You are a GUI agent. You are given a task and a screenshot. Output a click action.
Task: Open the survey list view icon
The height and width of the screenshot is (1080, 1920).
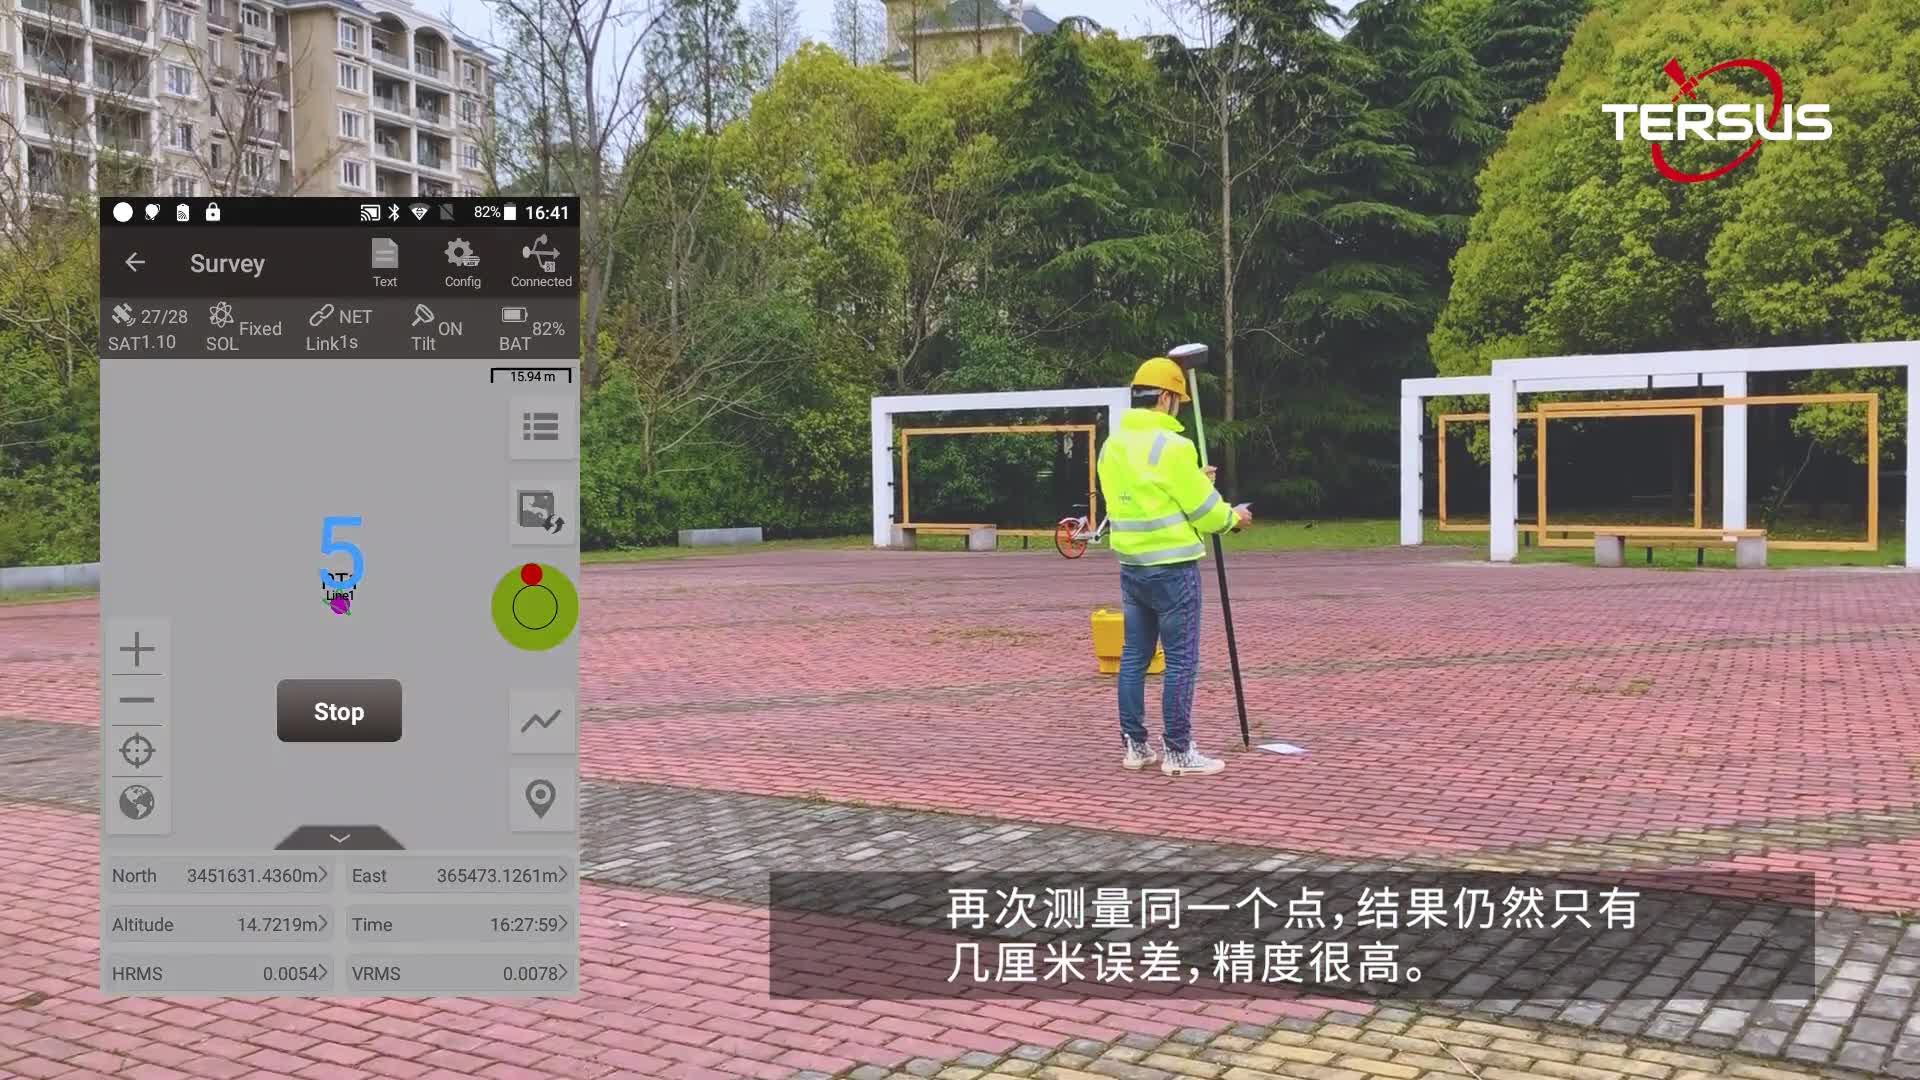(539, 427)
